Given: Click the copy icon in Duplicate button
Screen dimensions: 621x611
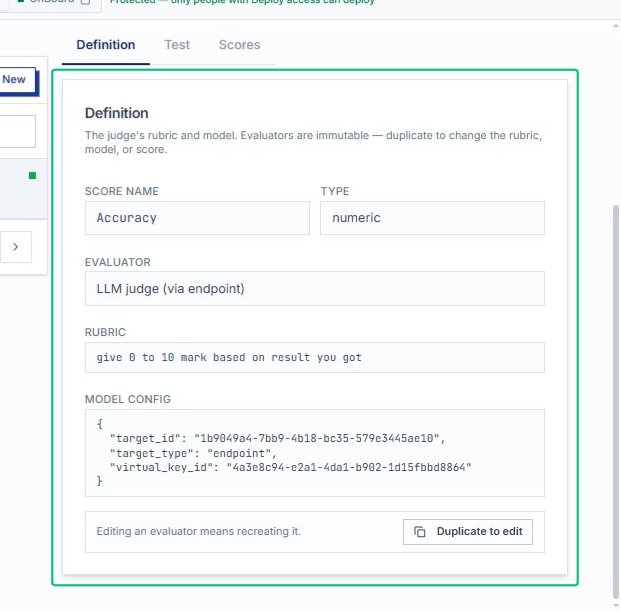Looking at the screenshot, I should [x=419, y=532].
